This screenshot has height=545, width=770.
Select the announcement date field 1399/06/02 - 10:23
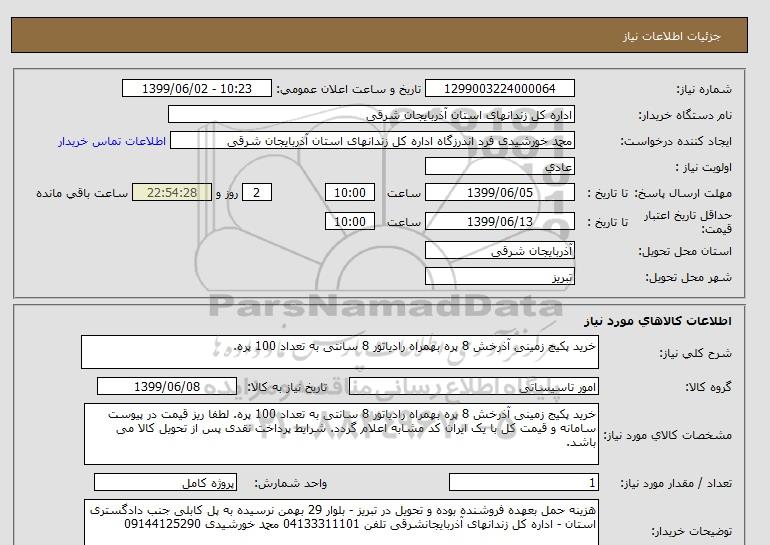pyautogui.click(x=196, y=89)
